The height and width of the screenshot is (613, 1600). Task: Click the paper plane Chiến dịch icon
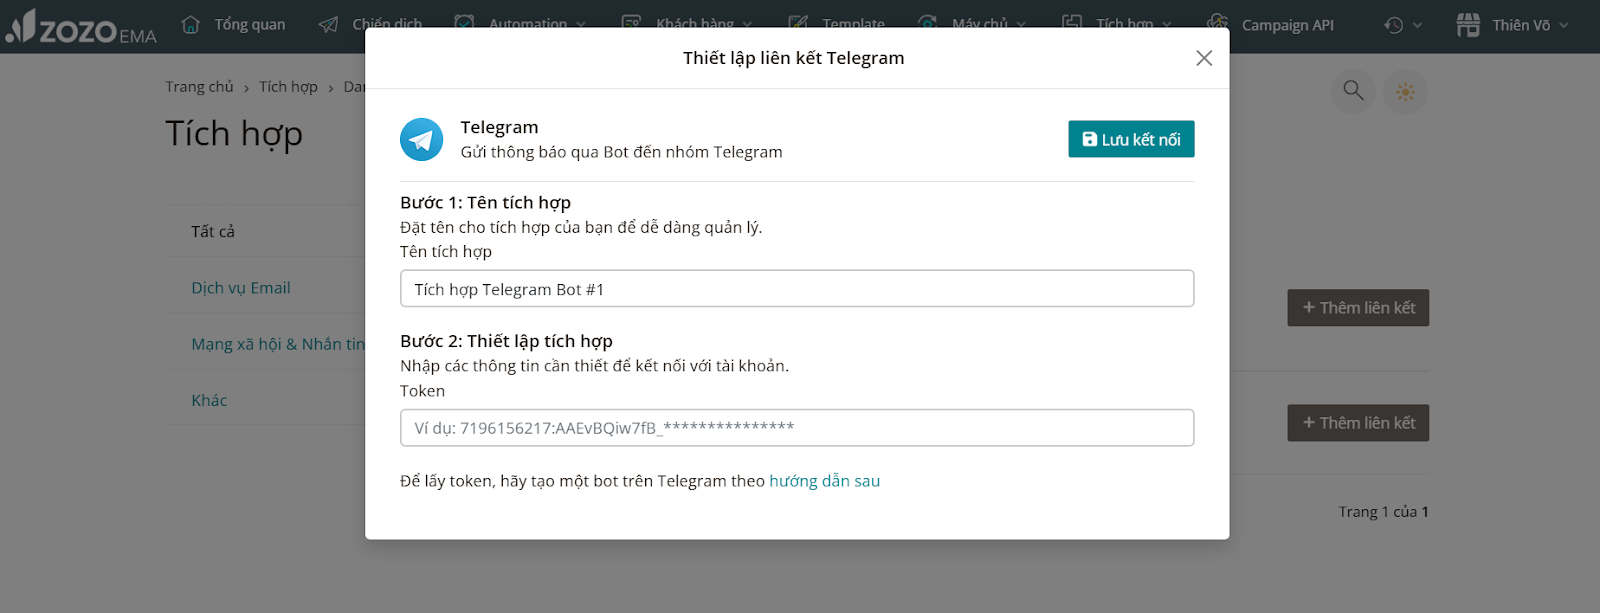[328, 25]
